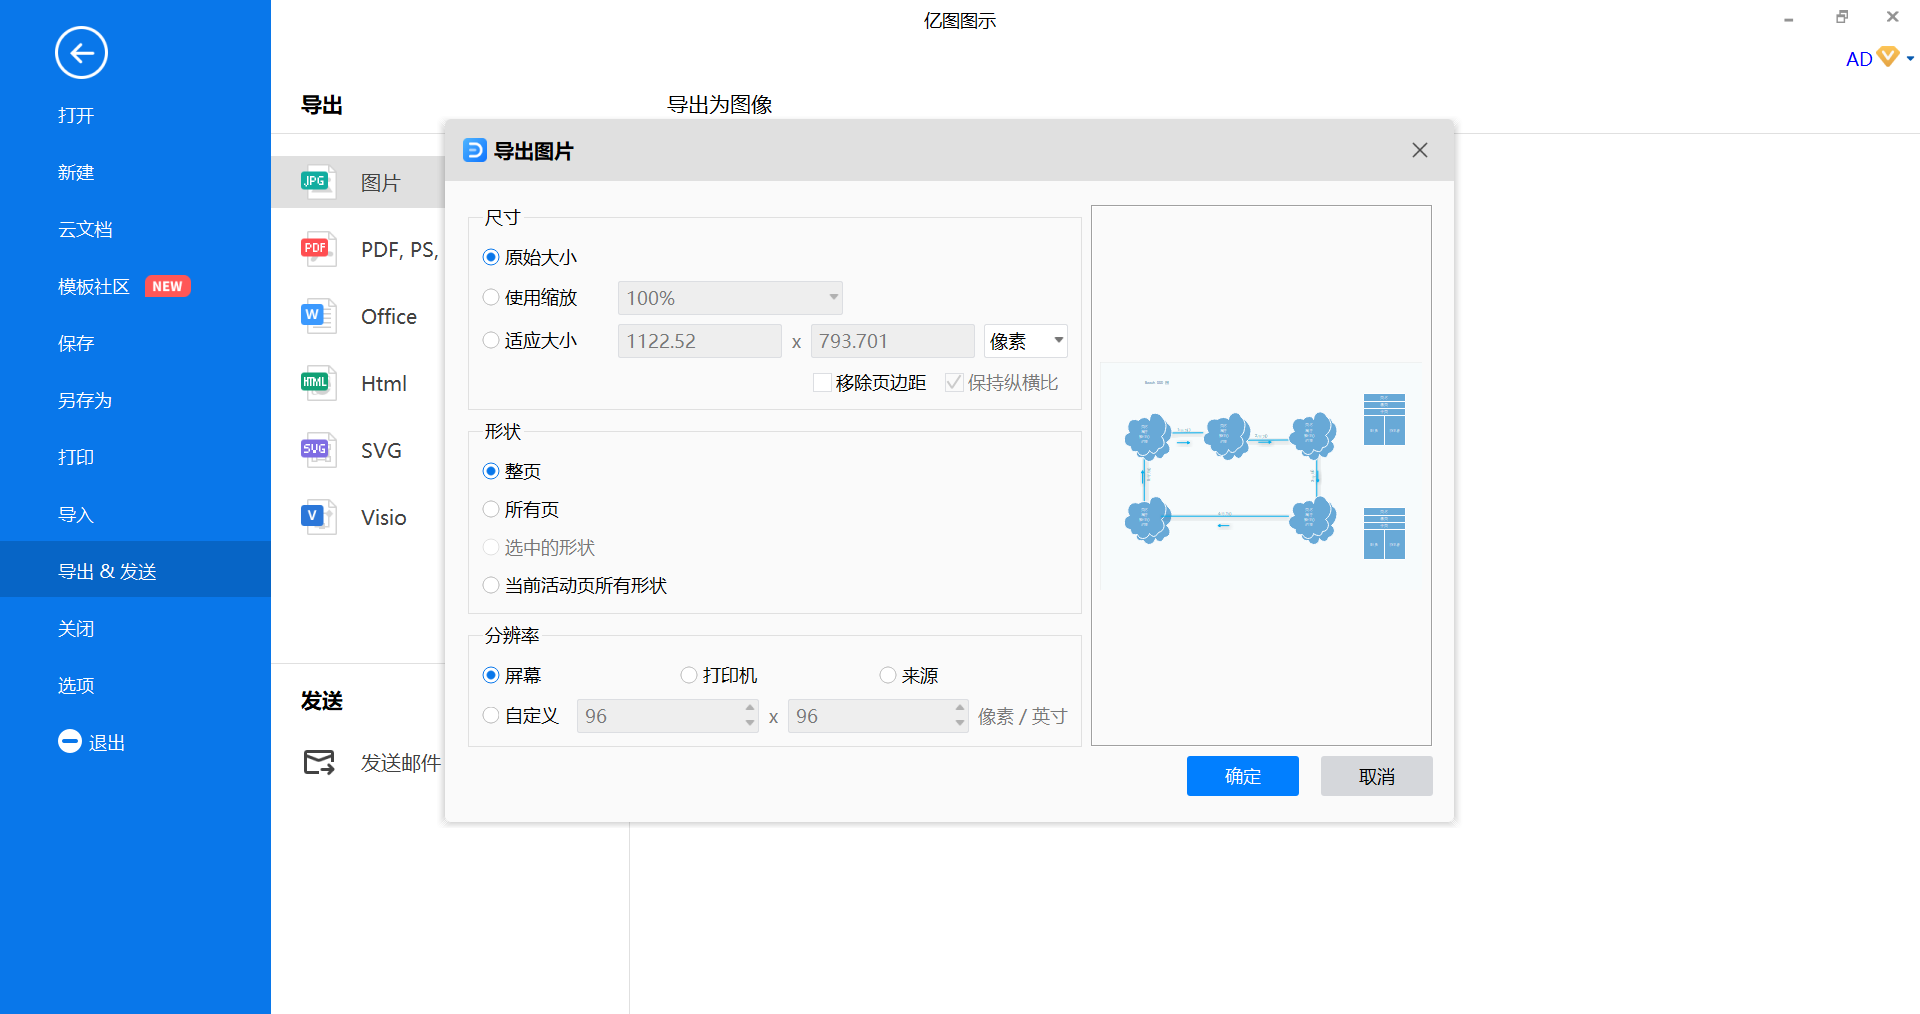The height and width of the screenshot is (1014, 1920).
Task: Select 使用缩放 radio button
Action: pyautogui.click(x=491, y=297)
